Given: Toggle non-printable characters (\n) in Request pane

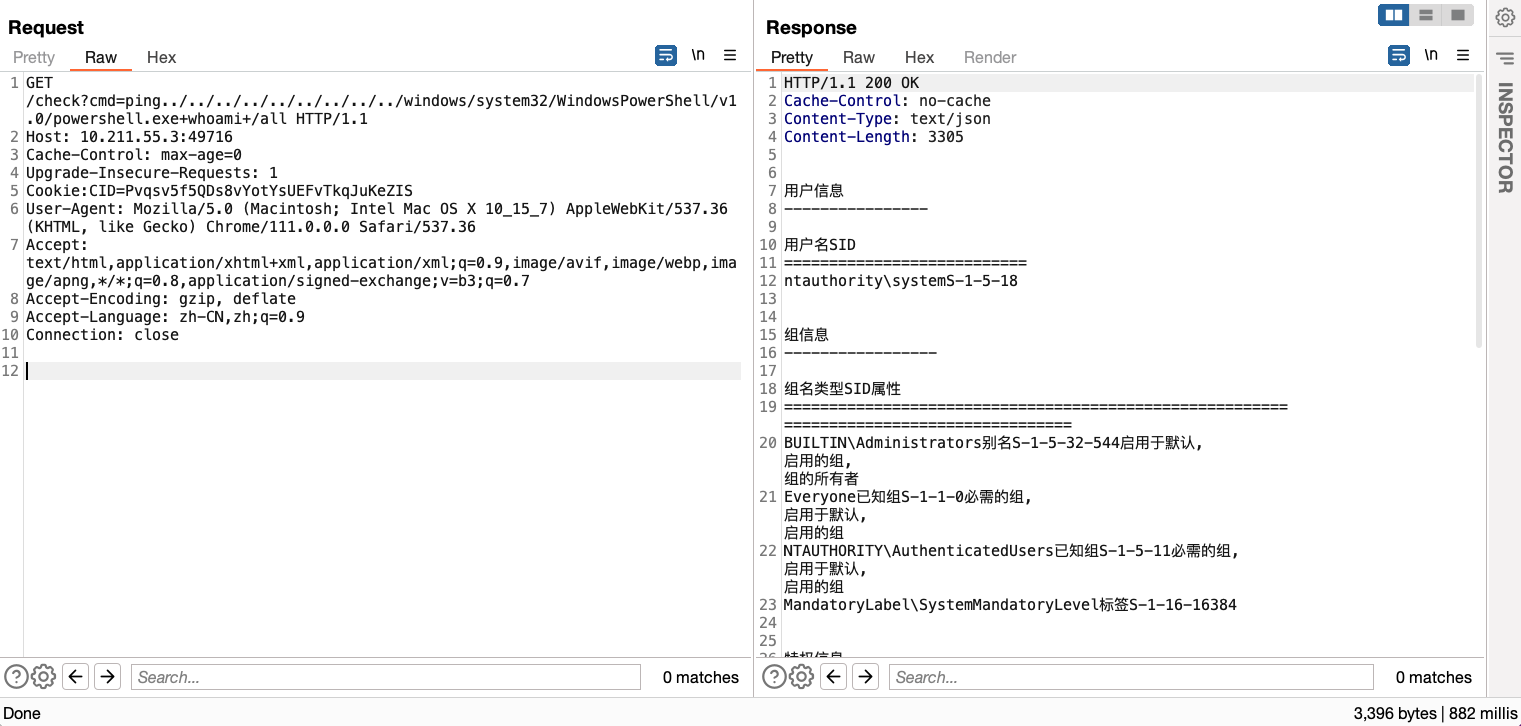Looking at the screenshot, I should point(698,56).
